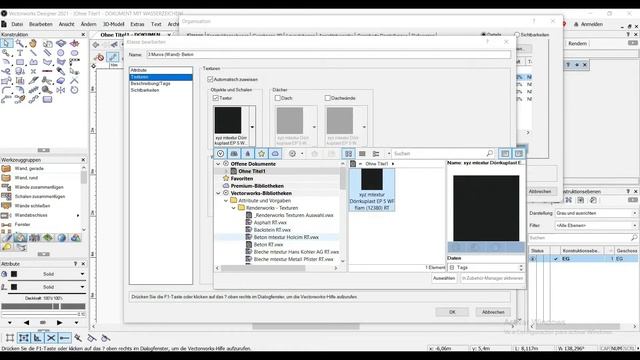Open the cloud libraries filter in resource toolbar
The width and height of the screenshot is (640, 360).
pyautogui.click(x=275, y=153)
